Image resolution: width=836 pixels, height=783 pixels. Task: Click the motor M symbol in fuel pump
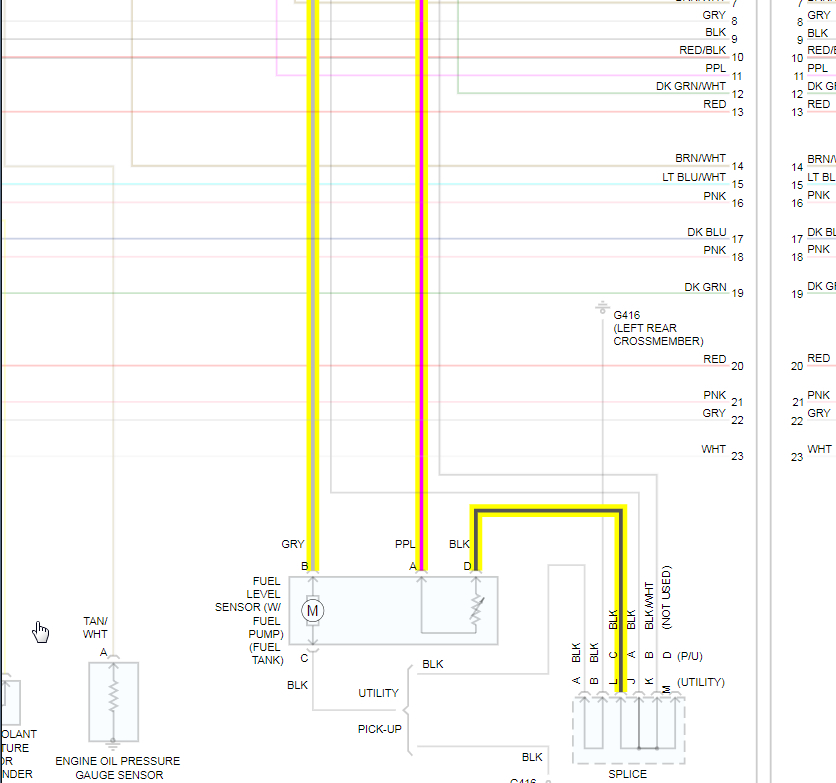[312, 611]
